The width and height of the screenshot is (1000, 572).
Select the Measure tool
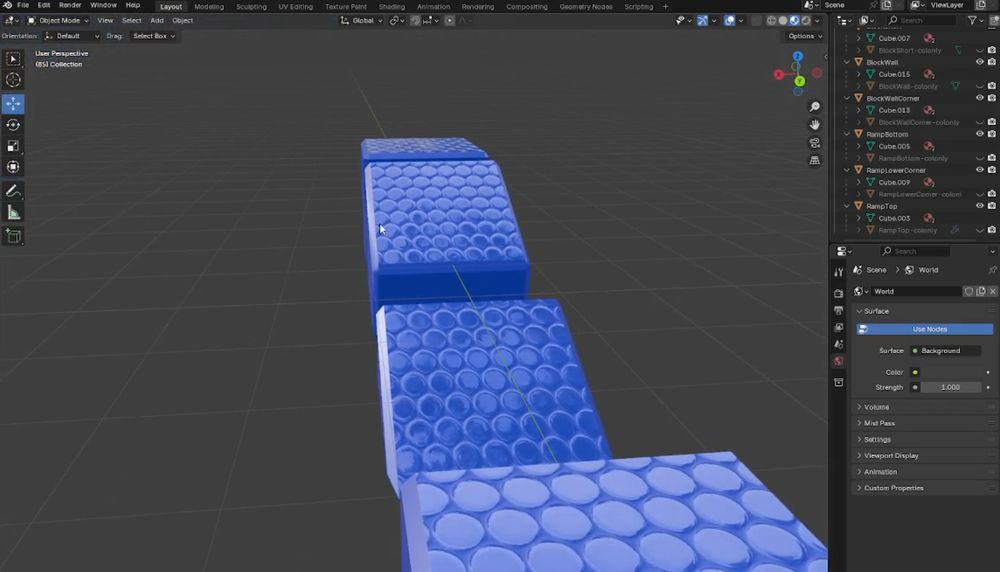(13, 213)
